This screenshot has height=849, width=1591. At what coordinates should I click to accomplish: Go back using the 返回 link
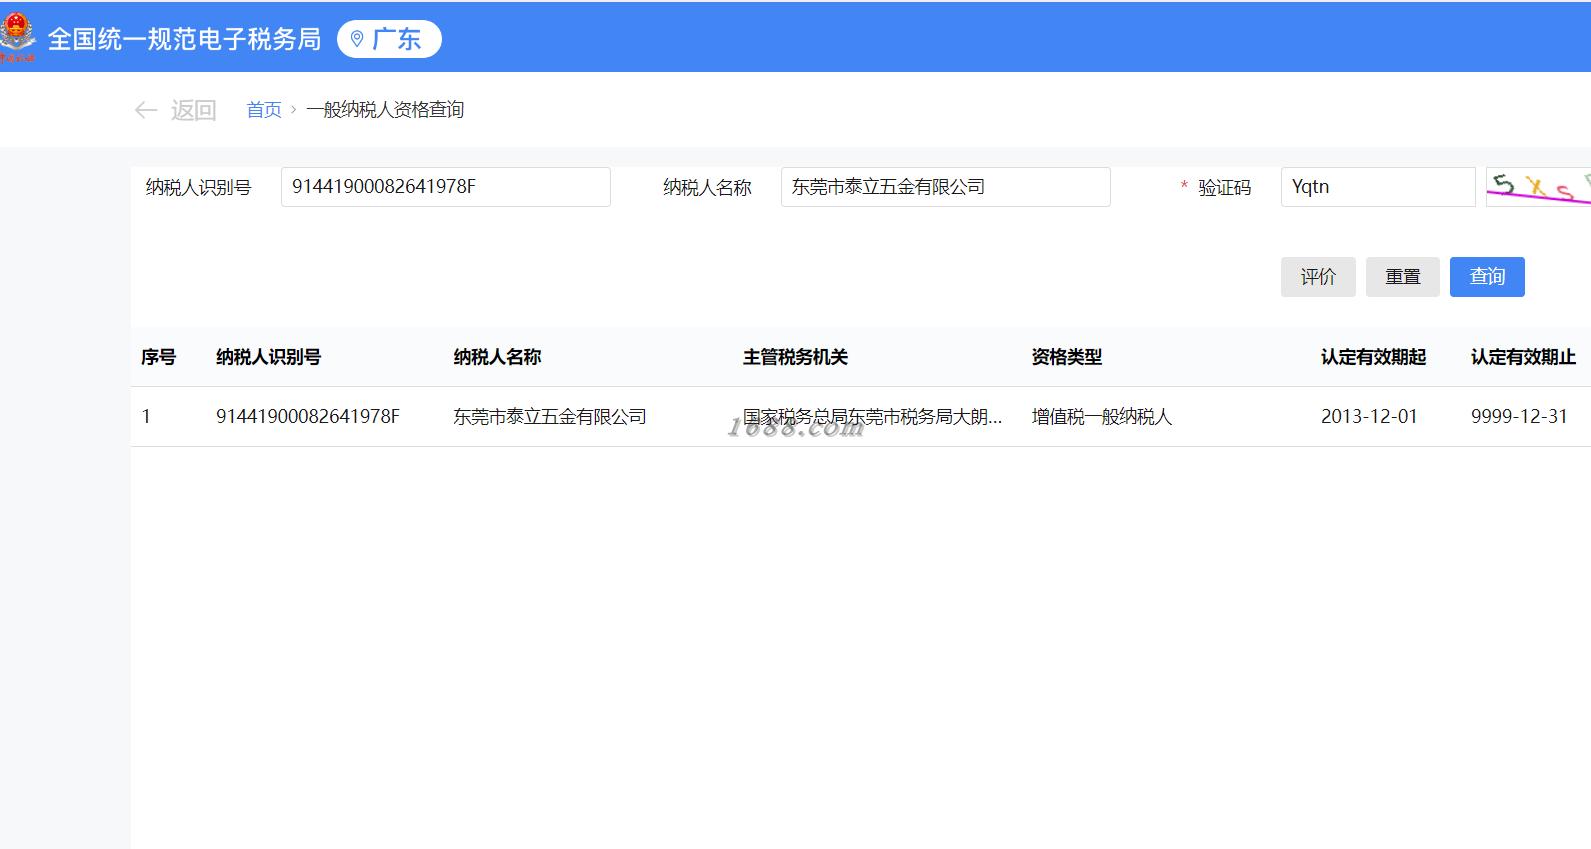click(x=194, y=110)
